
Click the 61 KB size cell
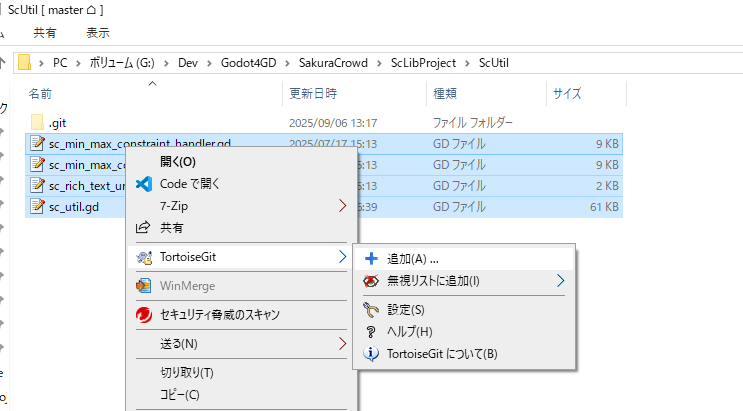point(604,207)
